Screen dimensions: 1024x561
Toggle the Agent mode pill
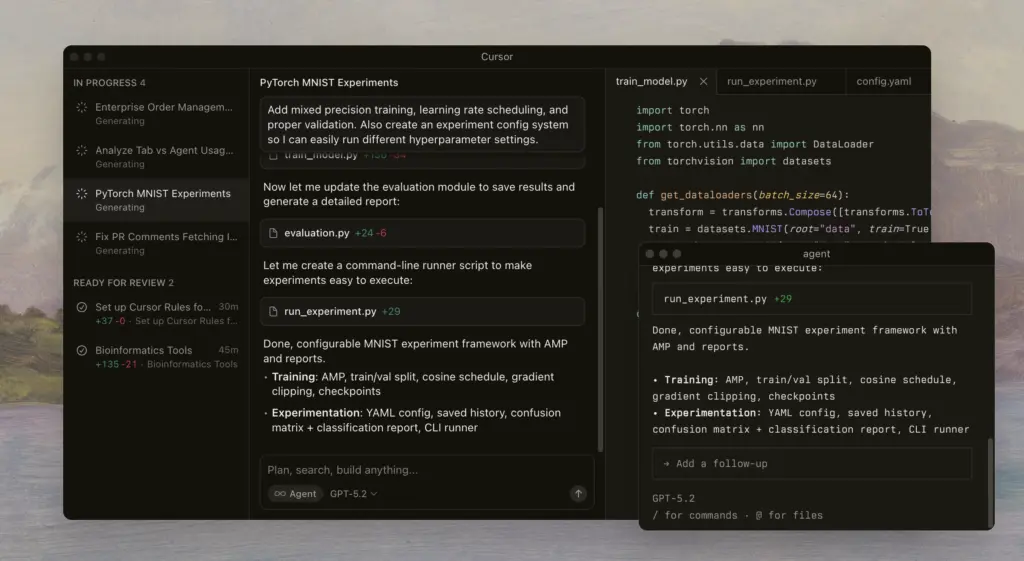coord(295,494)
